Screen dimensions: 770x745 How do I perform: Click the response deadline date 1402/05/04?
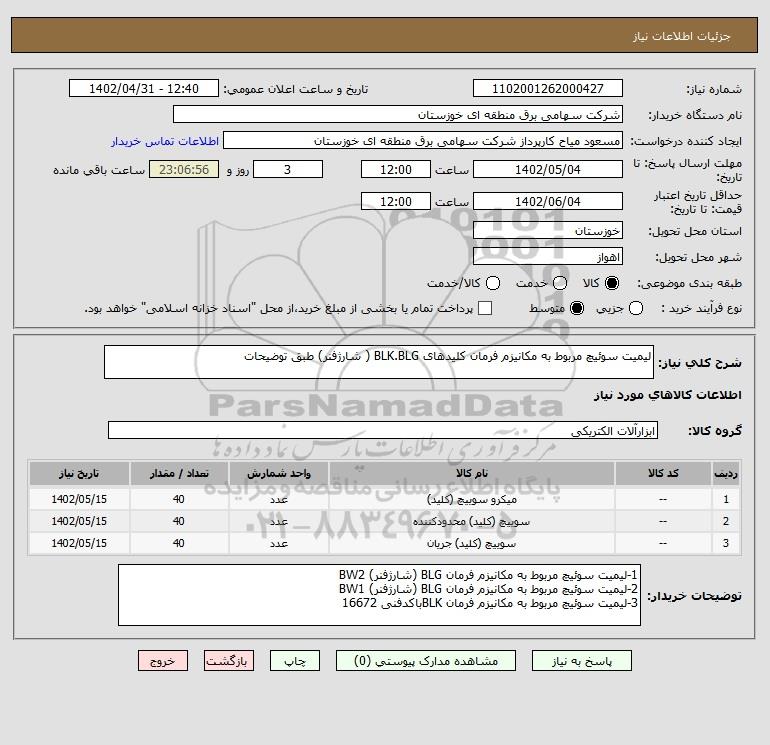pos(548,169)
